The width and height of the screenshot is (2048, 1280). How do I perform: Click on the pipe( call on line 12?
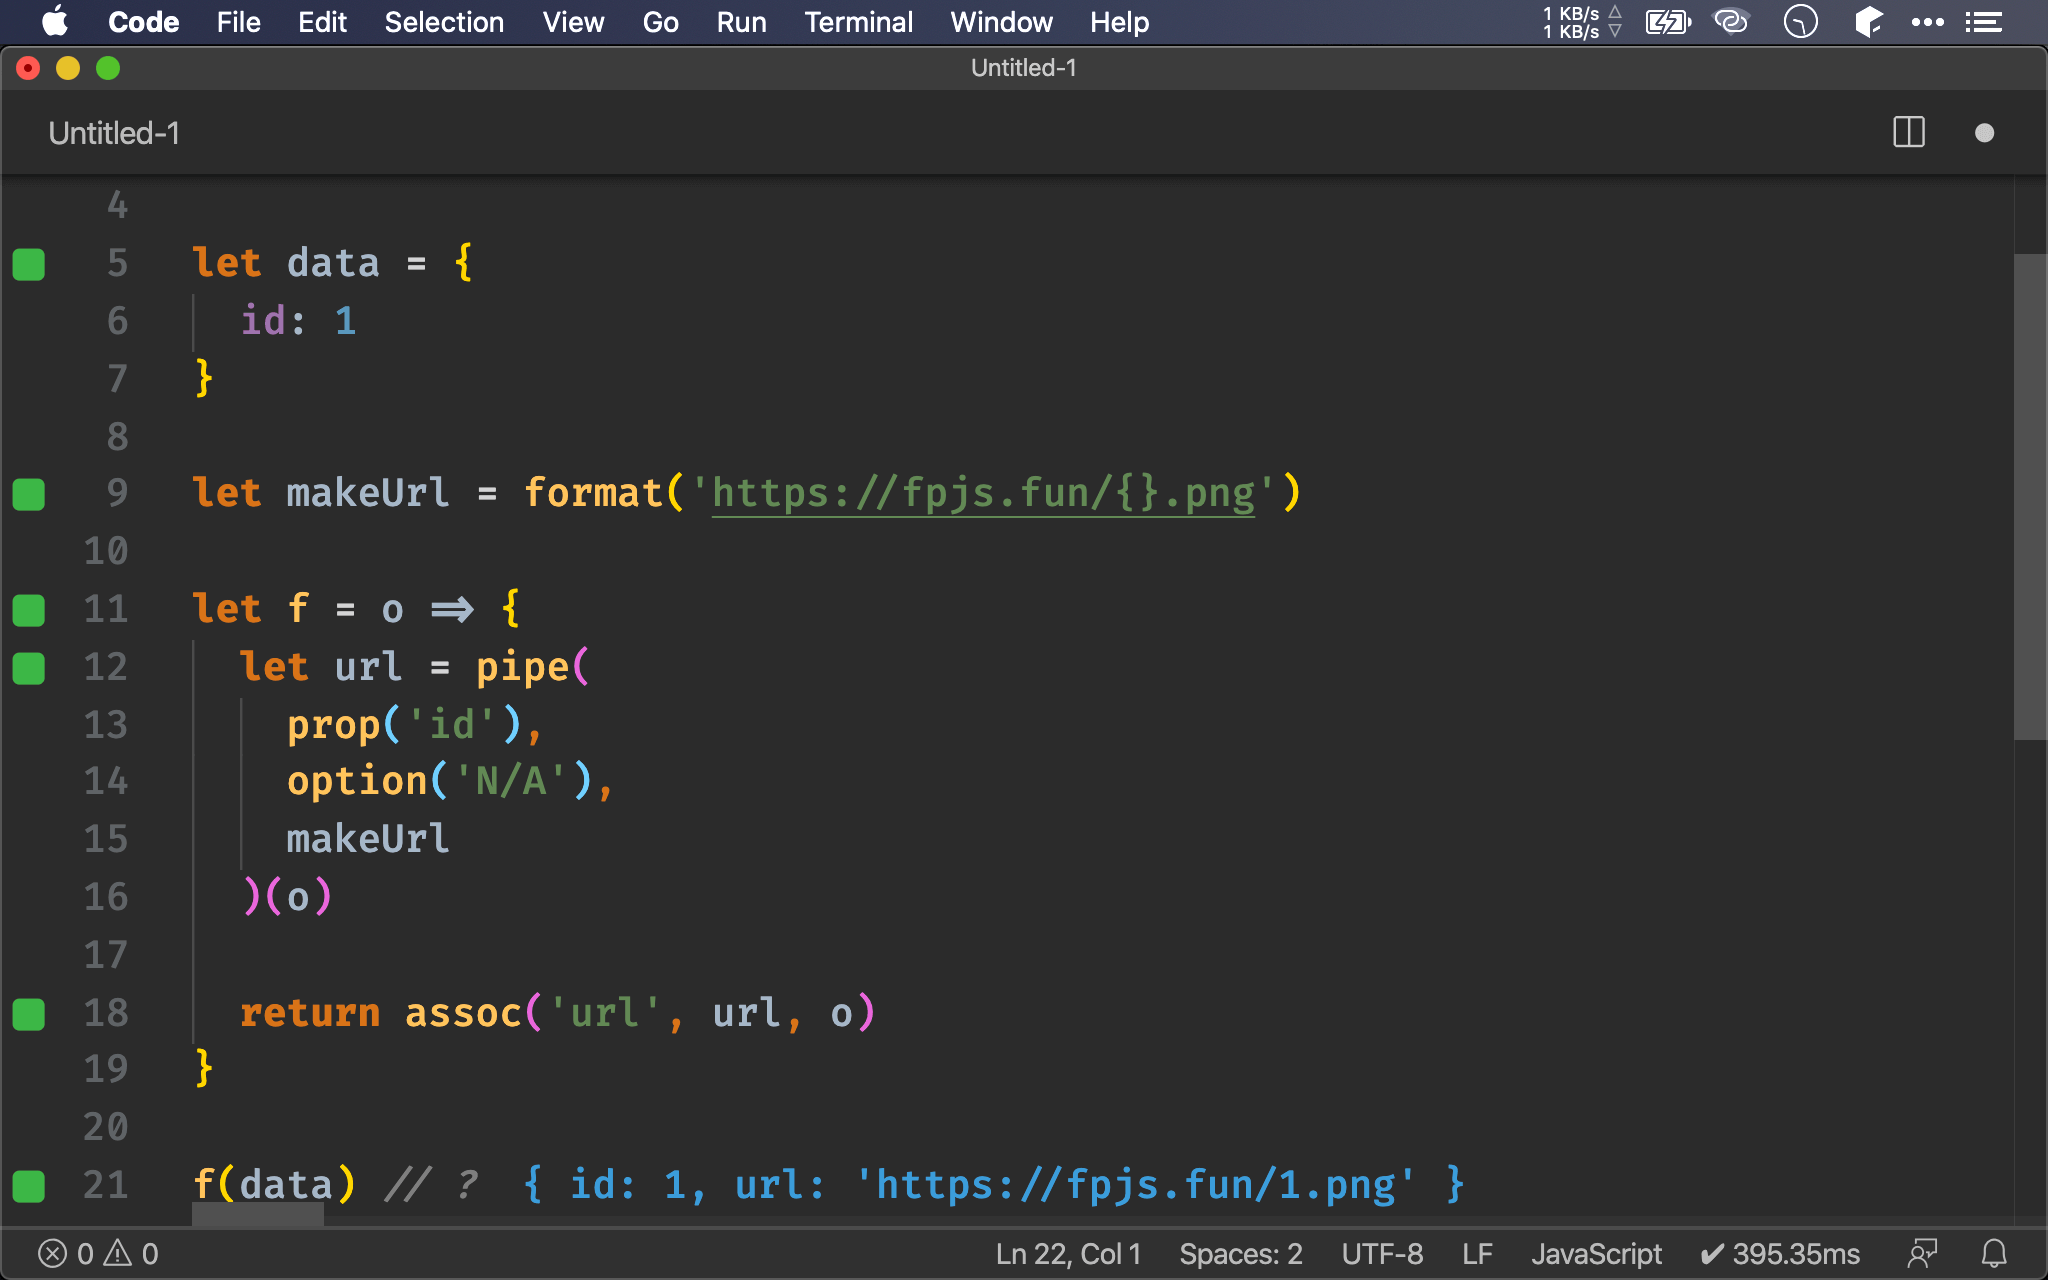[x=533, y=667]
